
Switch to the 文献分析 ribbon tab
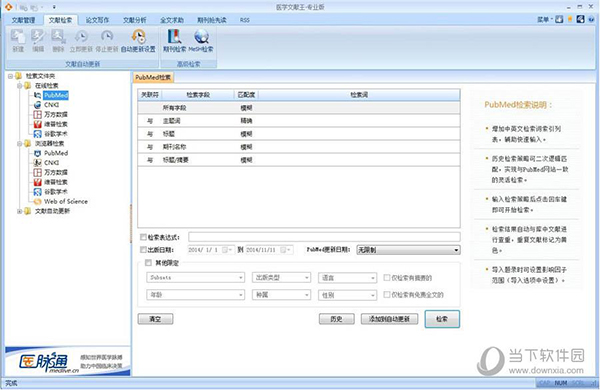(135, 20)
